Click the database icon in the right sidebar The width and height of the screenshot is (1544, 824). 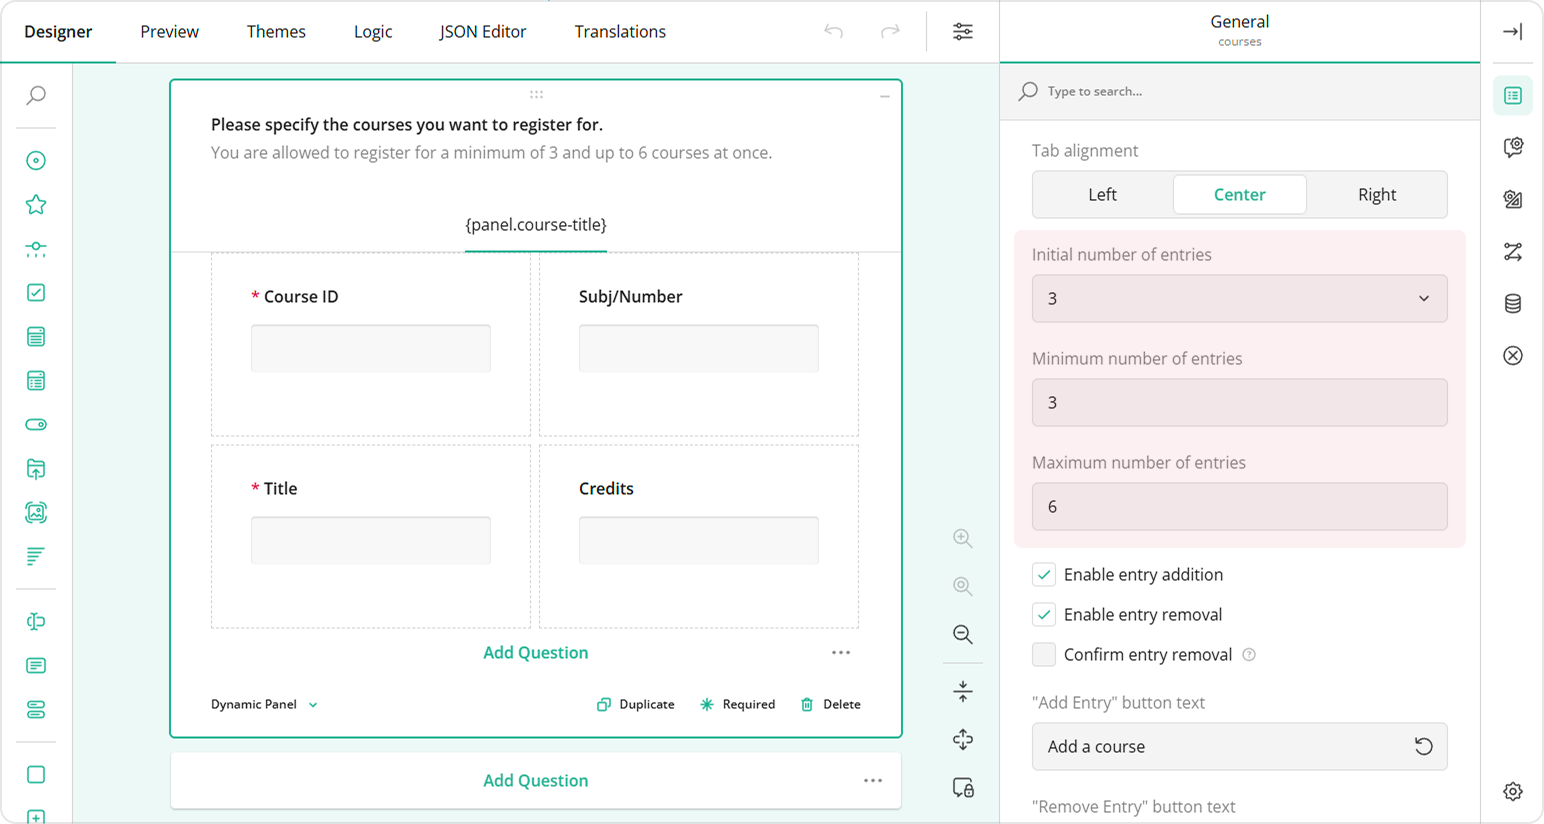click(1512, 304)
